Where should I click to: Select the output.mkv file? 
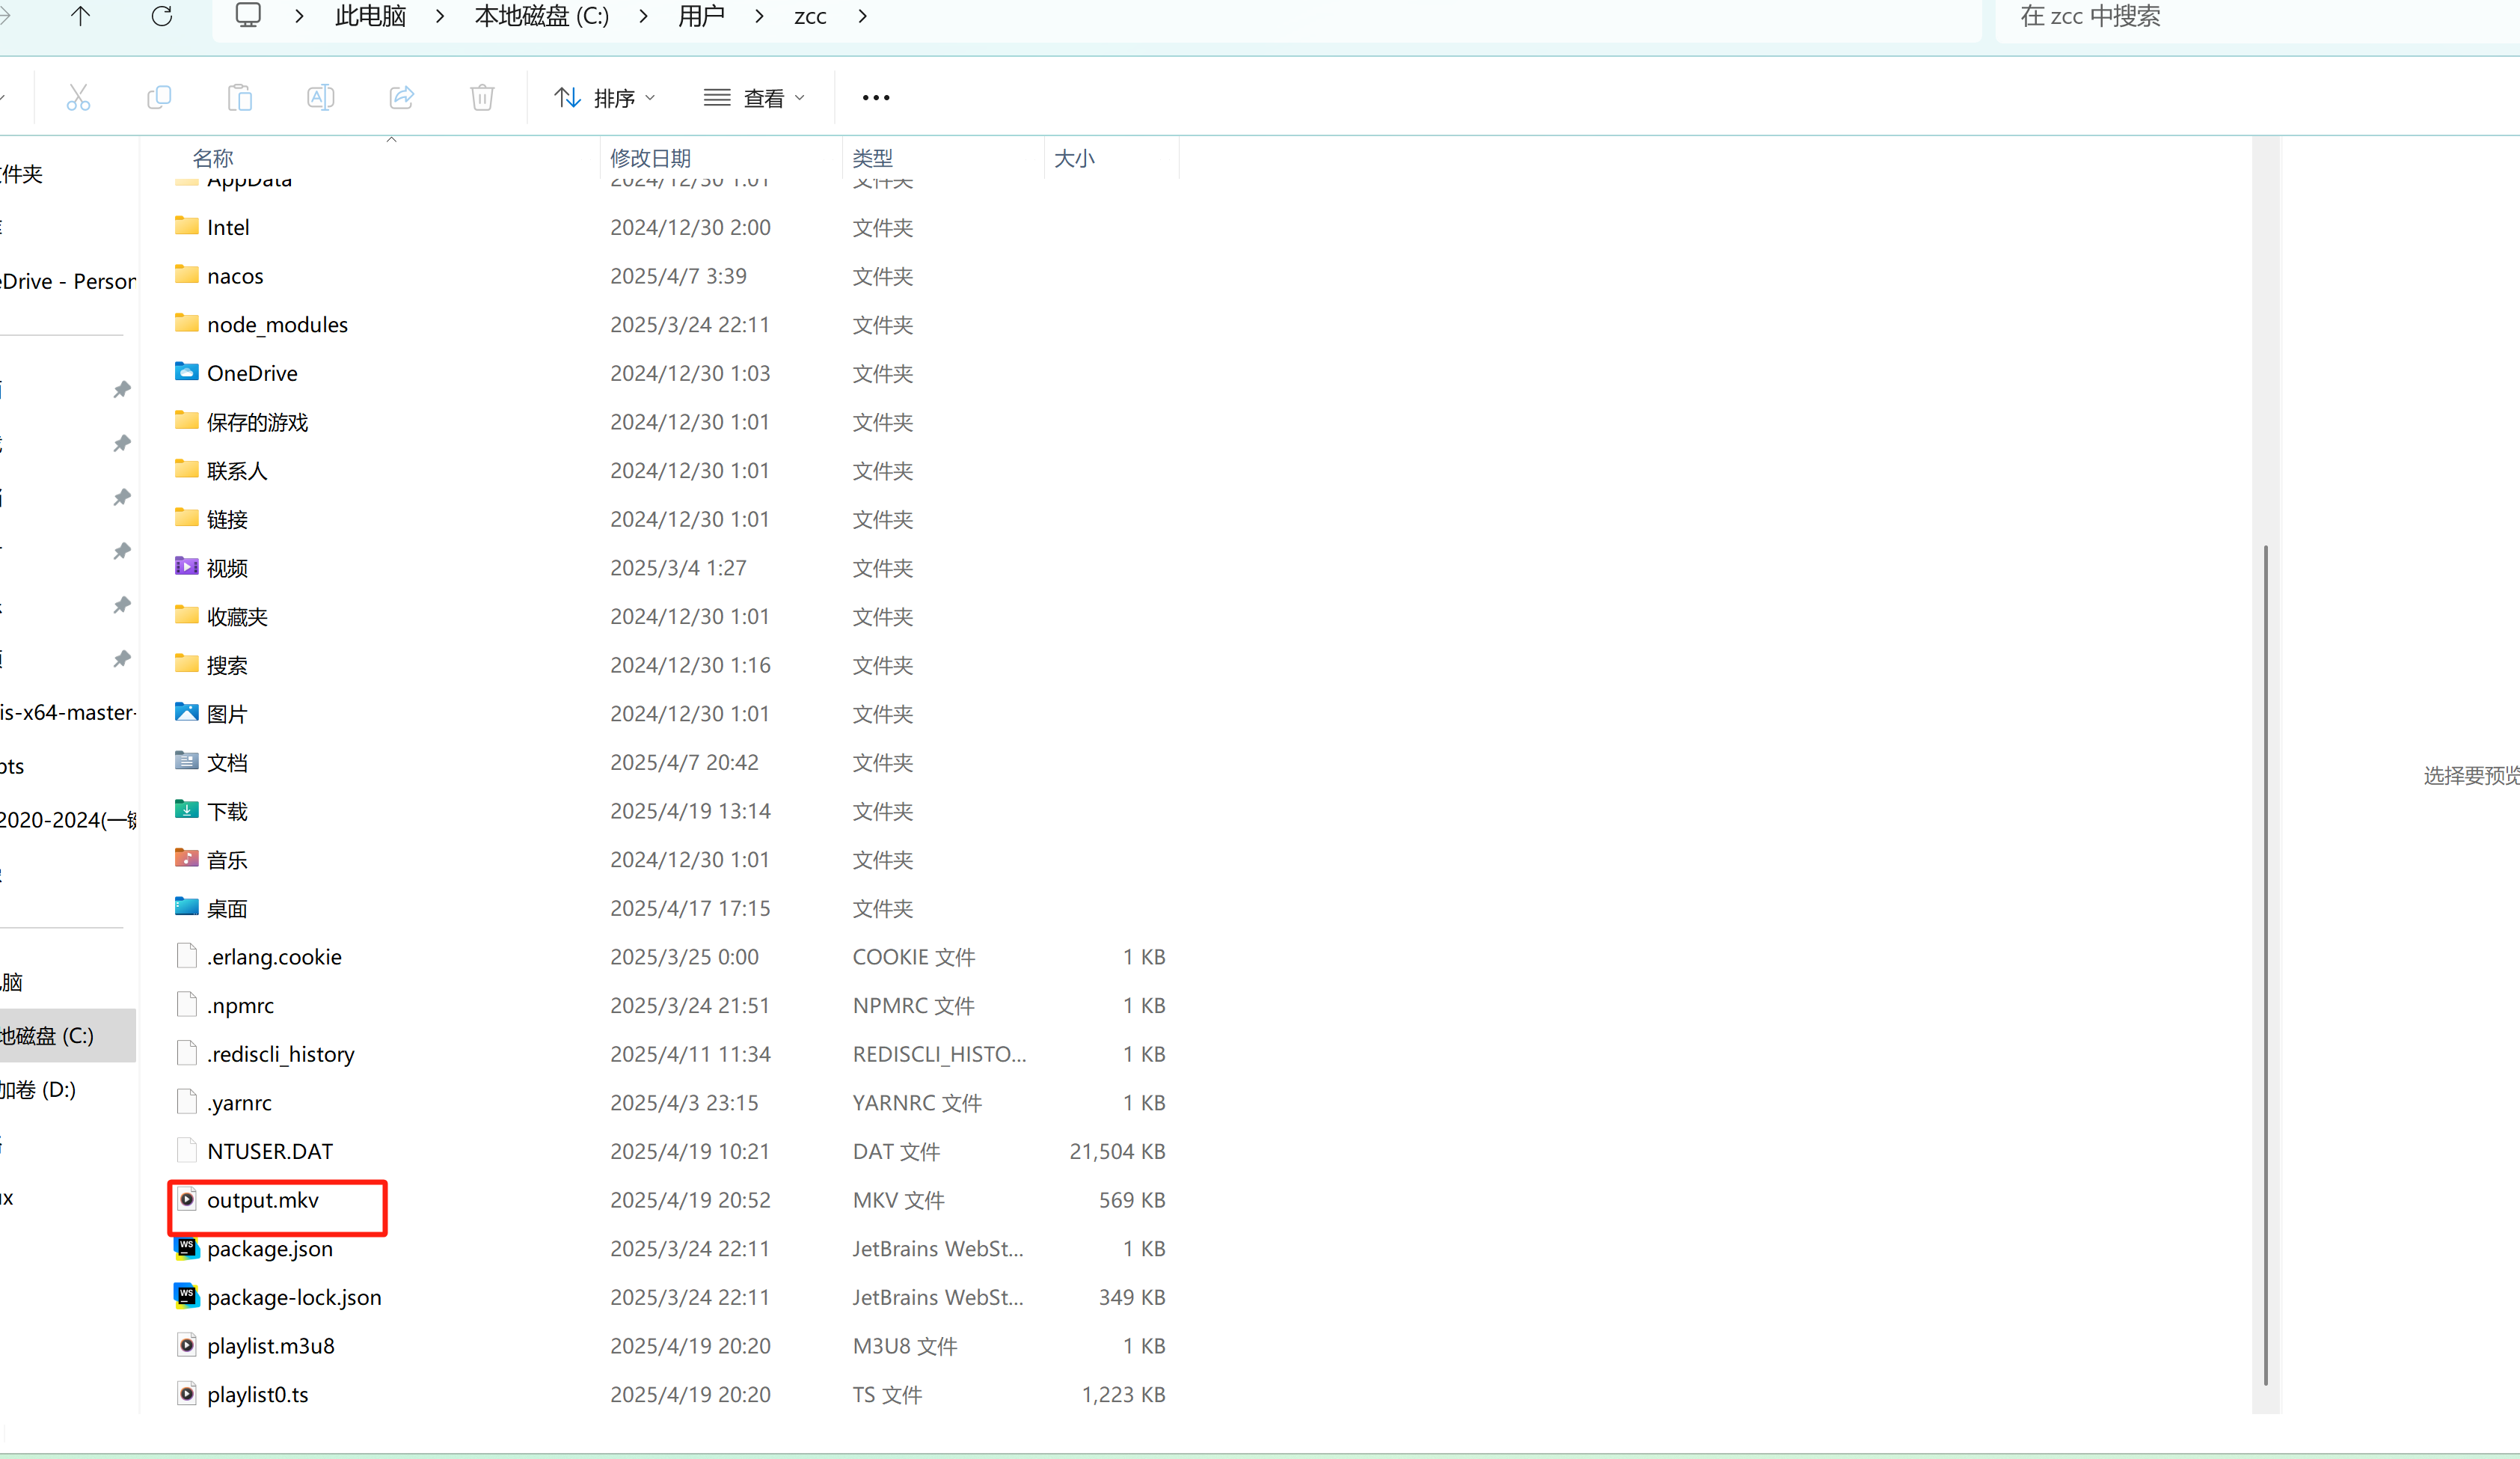263,1200
